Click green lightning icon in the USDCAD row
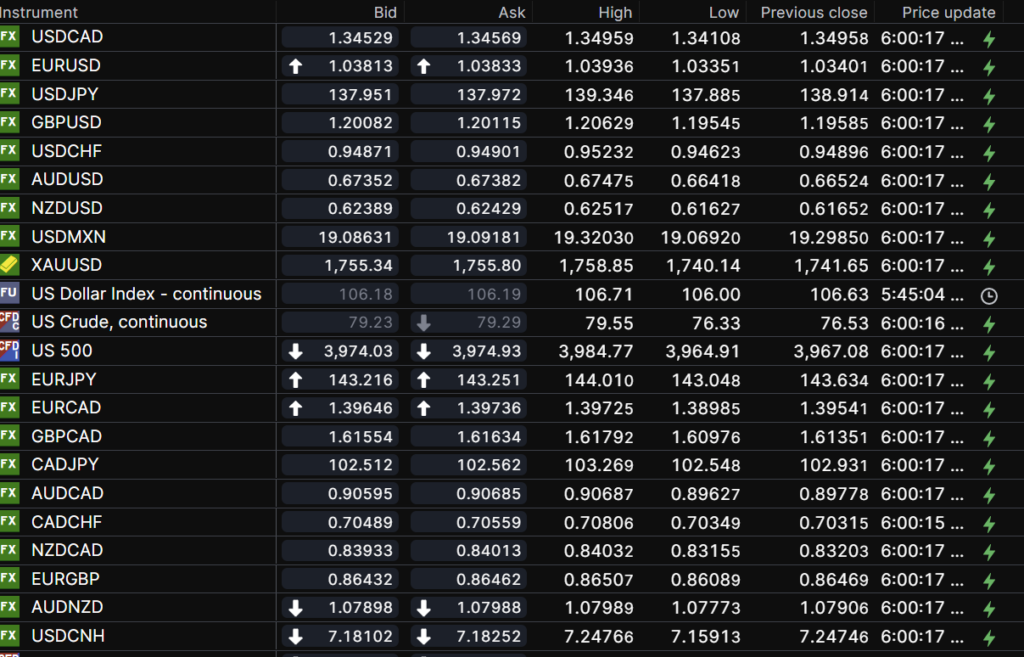1024x657 pixels. pos(989,39)
